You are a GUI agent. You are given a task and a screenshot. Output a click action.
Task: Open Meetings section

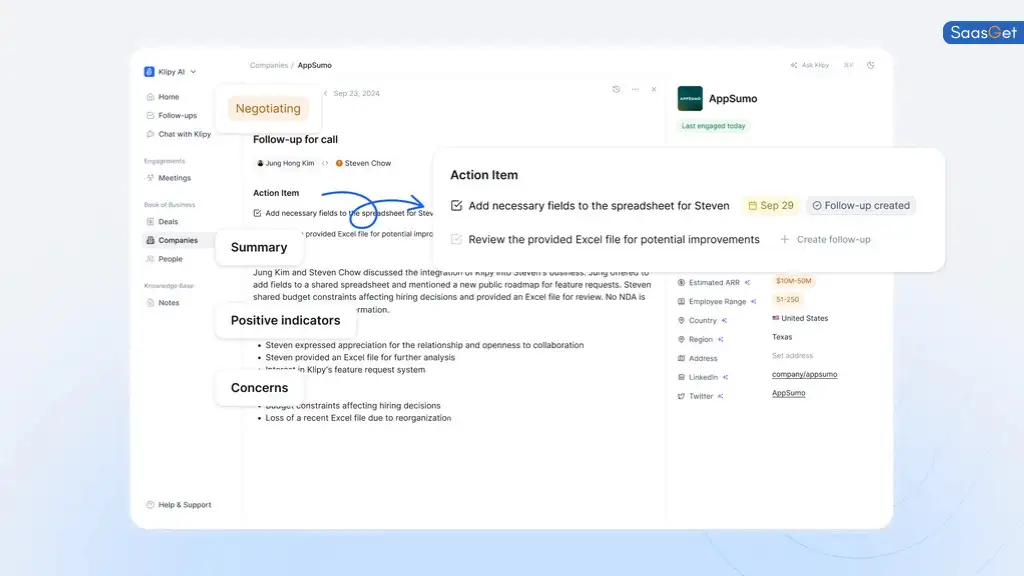(174, 178)
